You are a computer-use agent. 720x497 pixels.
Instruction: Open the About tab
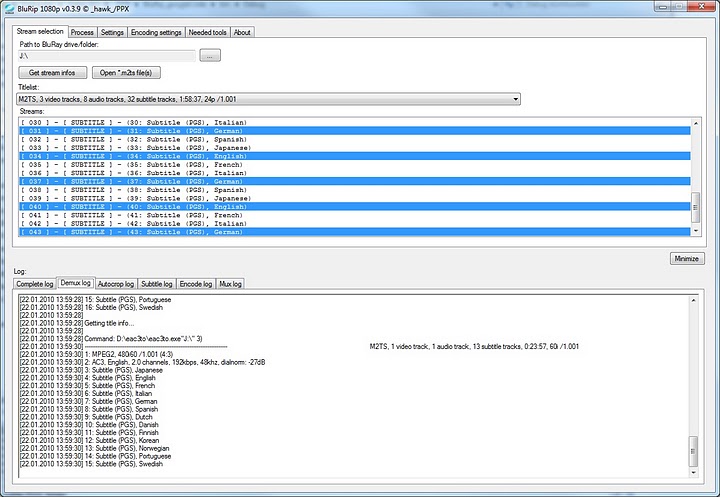point(242,32)
